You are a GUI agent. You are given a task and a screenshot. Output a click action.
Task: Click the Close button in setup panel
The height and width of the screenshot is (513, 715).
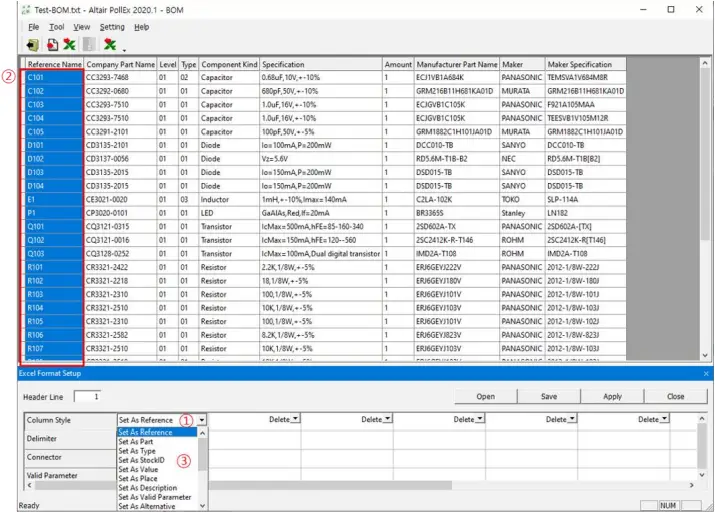tap(675, 396)
